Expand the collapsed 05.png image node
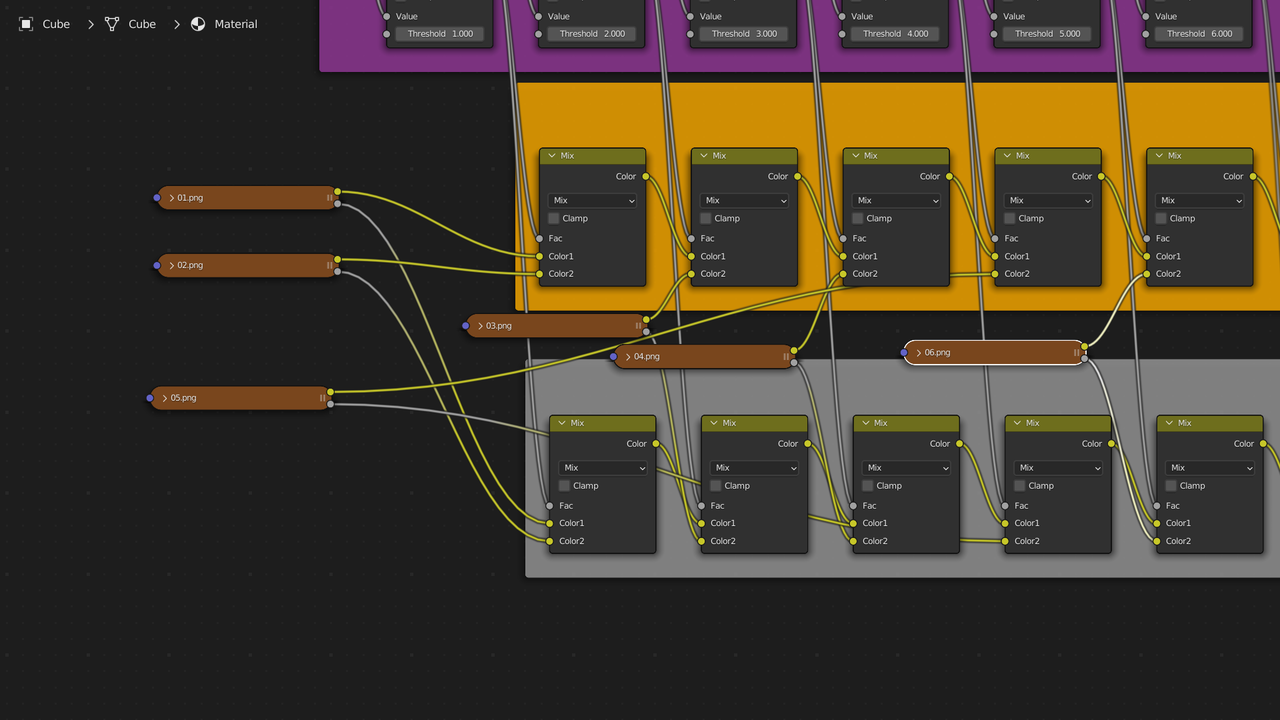Image resolution: width=1280 pixels, height=720 pixels. [165, 398]
